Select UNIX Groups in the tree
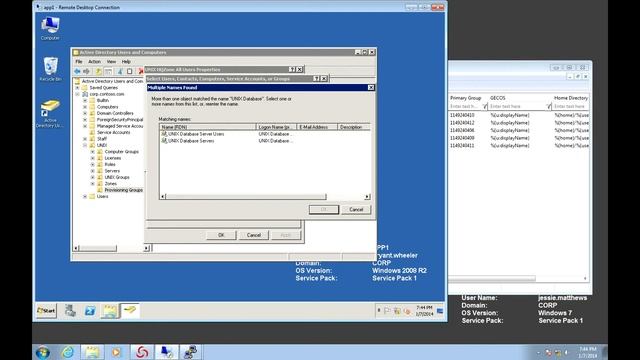The width and height of the screenshot is (640, 360). (117, 177)
